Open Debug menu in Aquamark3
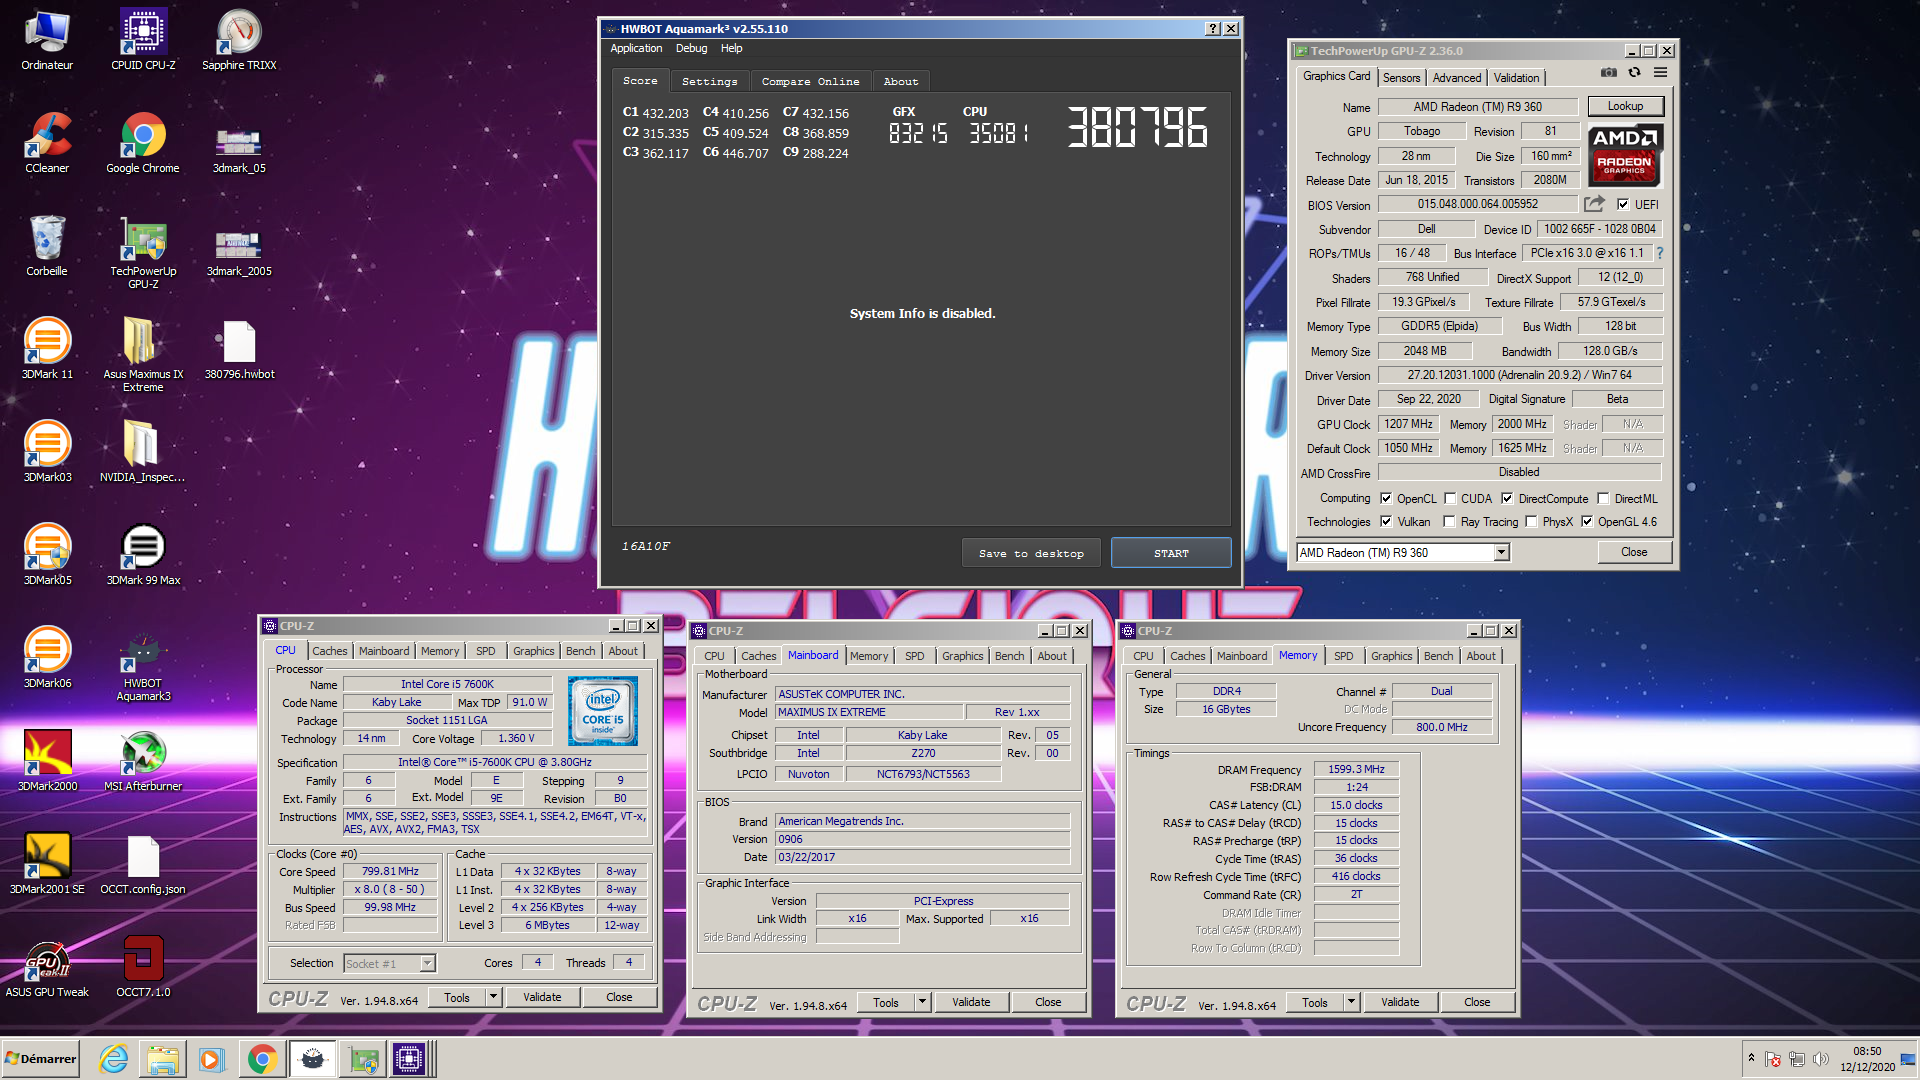This screenshot has height=1080, width=1920. point(691,48)
